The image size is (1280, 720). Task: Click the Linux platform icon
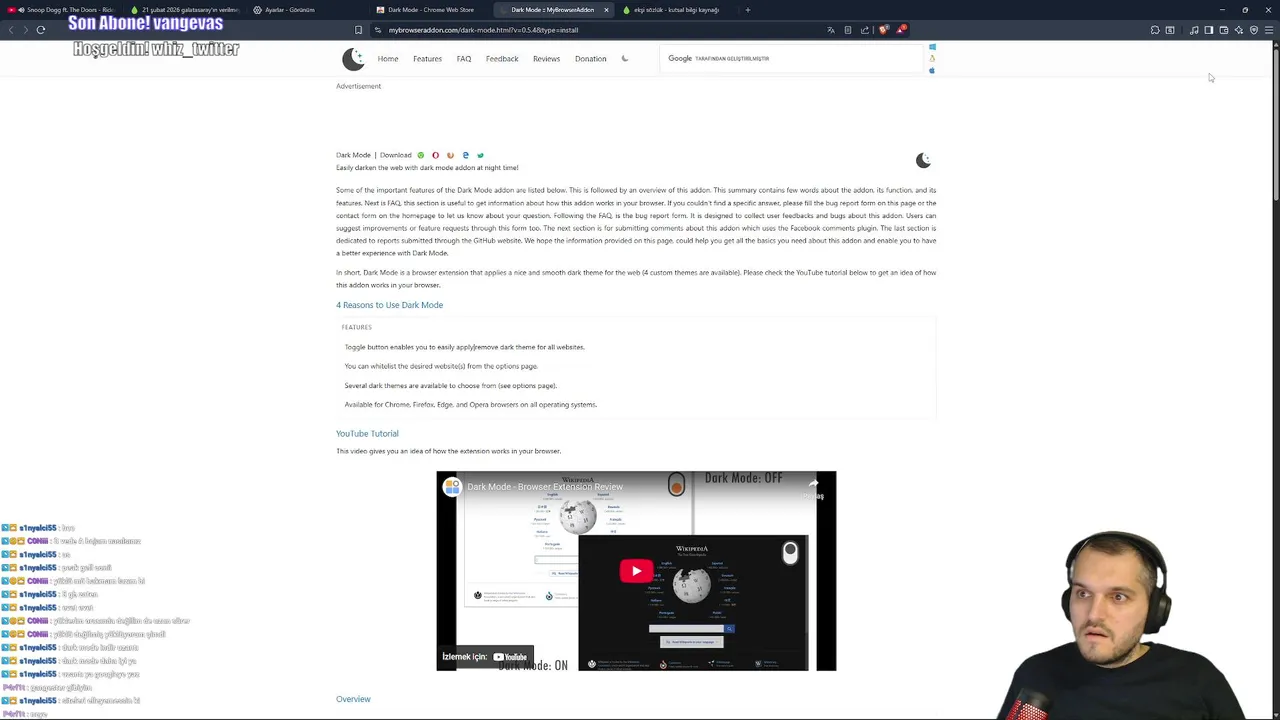pyautogui.click(x=932, y=59)
